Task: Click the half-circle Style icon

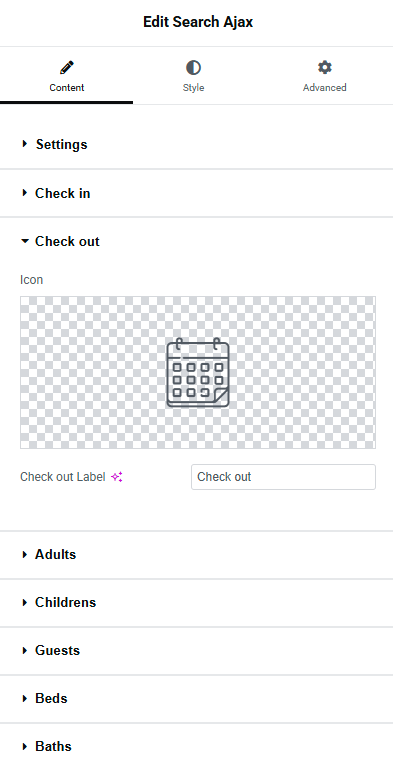Action: click(x=193, y=67)
